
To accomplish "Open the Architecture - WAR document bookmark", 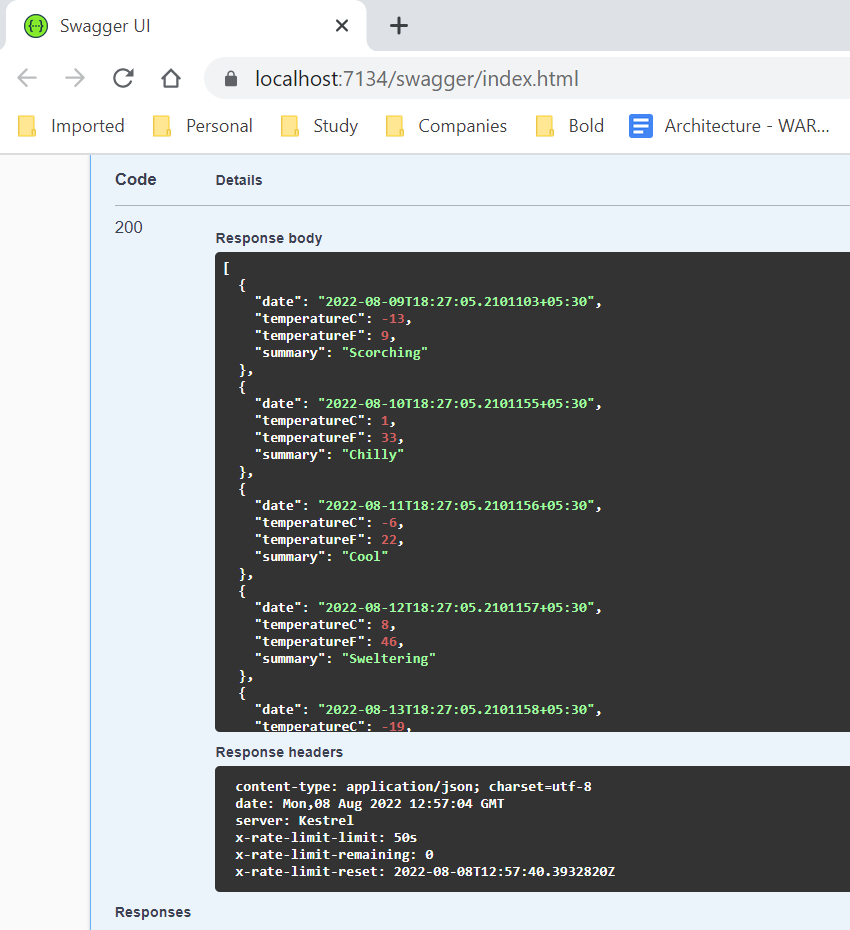I will tap(730, 126).
